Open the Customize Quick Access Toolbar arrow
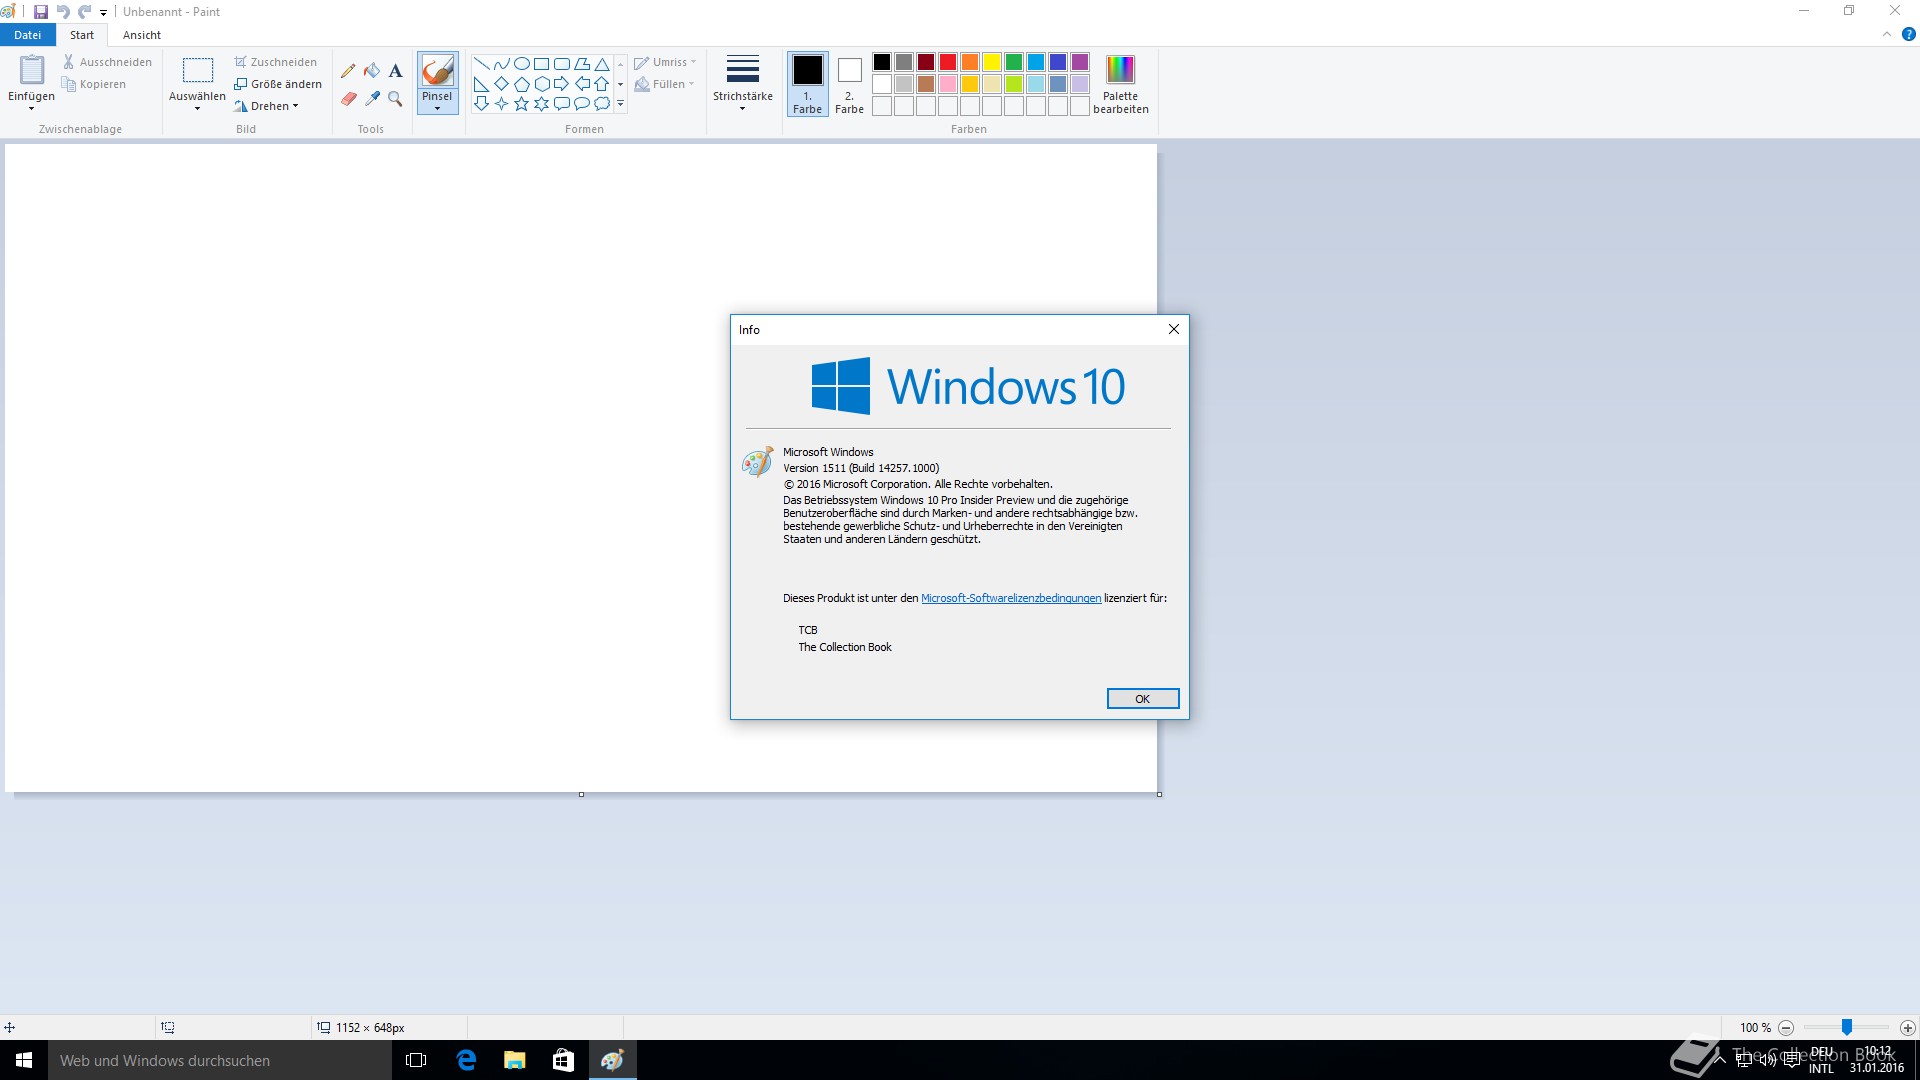 [103, 13]
